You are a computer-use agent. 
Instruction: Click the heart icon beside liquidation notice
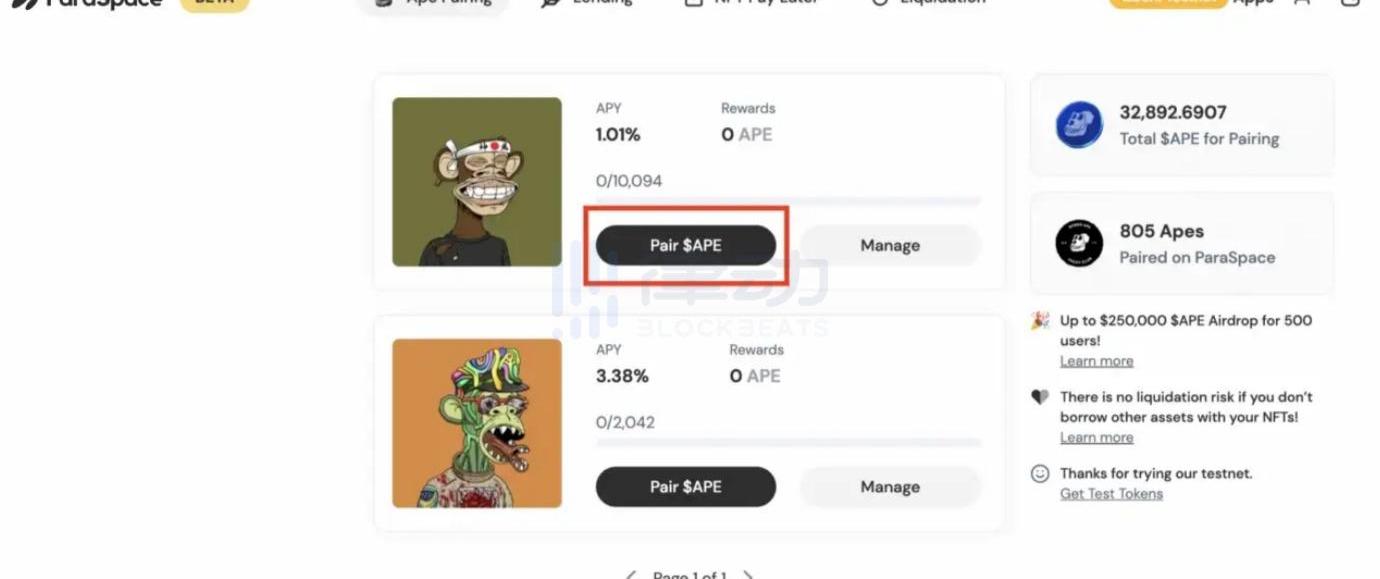pyautogui.click(x=1040, y=397)
